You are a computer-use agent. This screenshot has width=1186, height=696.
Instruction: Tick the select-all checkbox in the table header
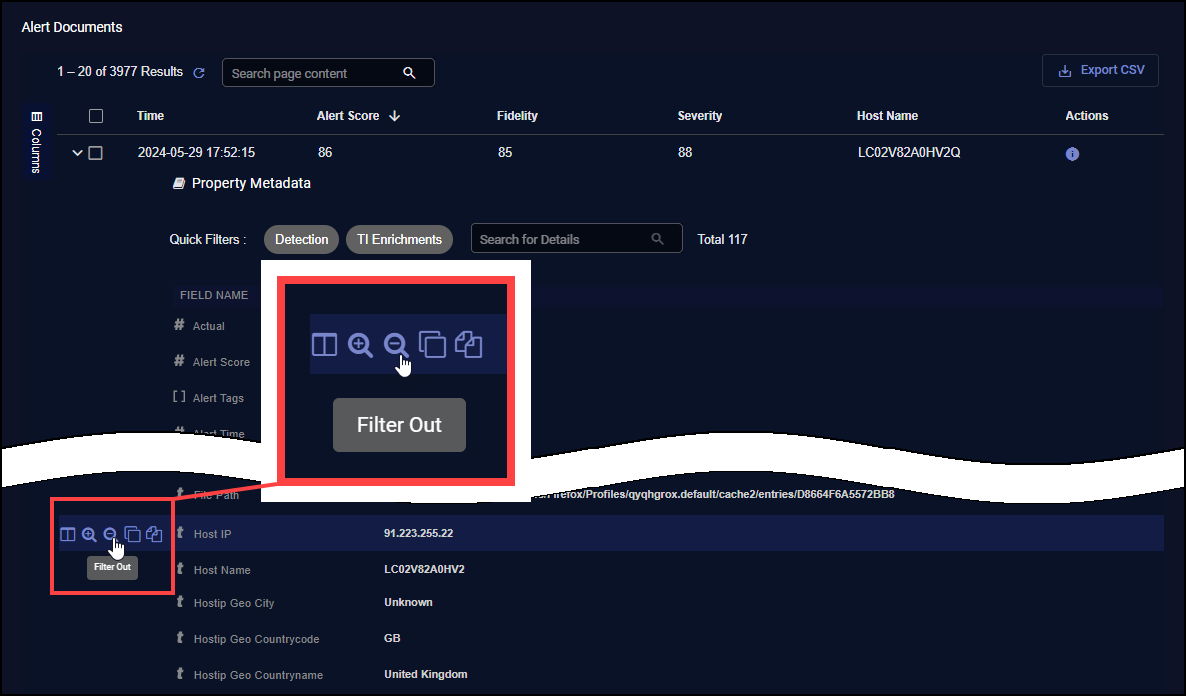96,116
